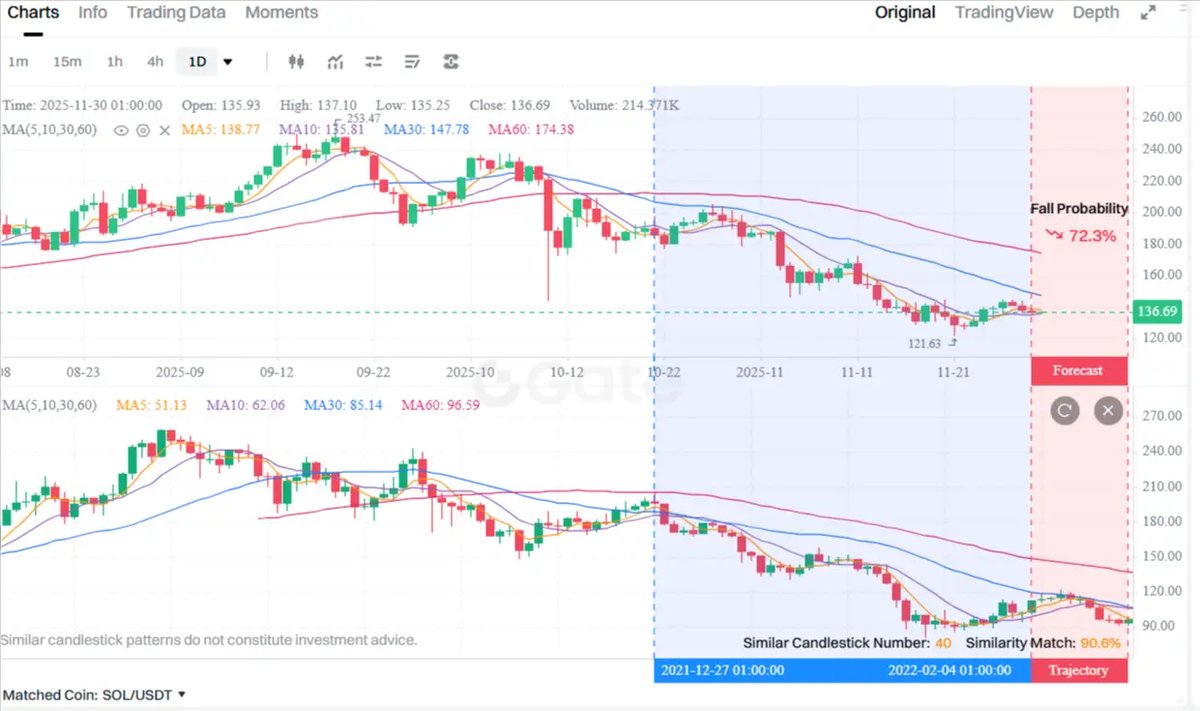Open the indicators line-chart icon
Screen dimensions: 1200x711
point(335,62)
